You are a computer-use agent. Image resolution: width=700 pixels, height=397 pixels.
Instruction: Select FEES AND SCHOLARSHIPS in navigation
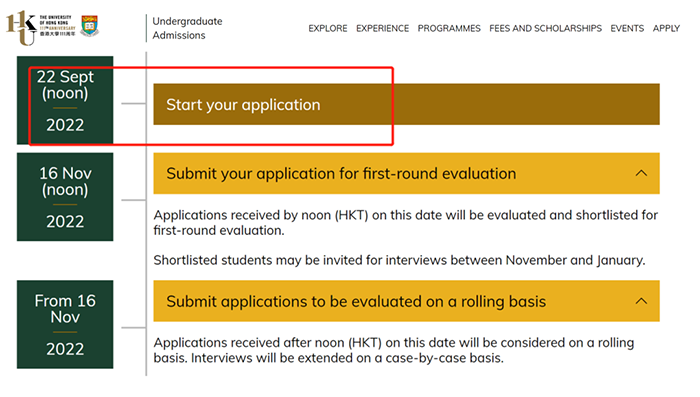pos(545,28)
